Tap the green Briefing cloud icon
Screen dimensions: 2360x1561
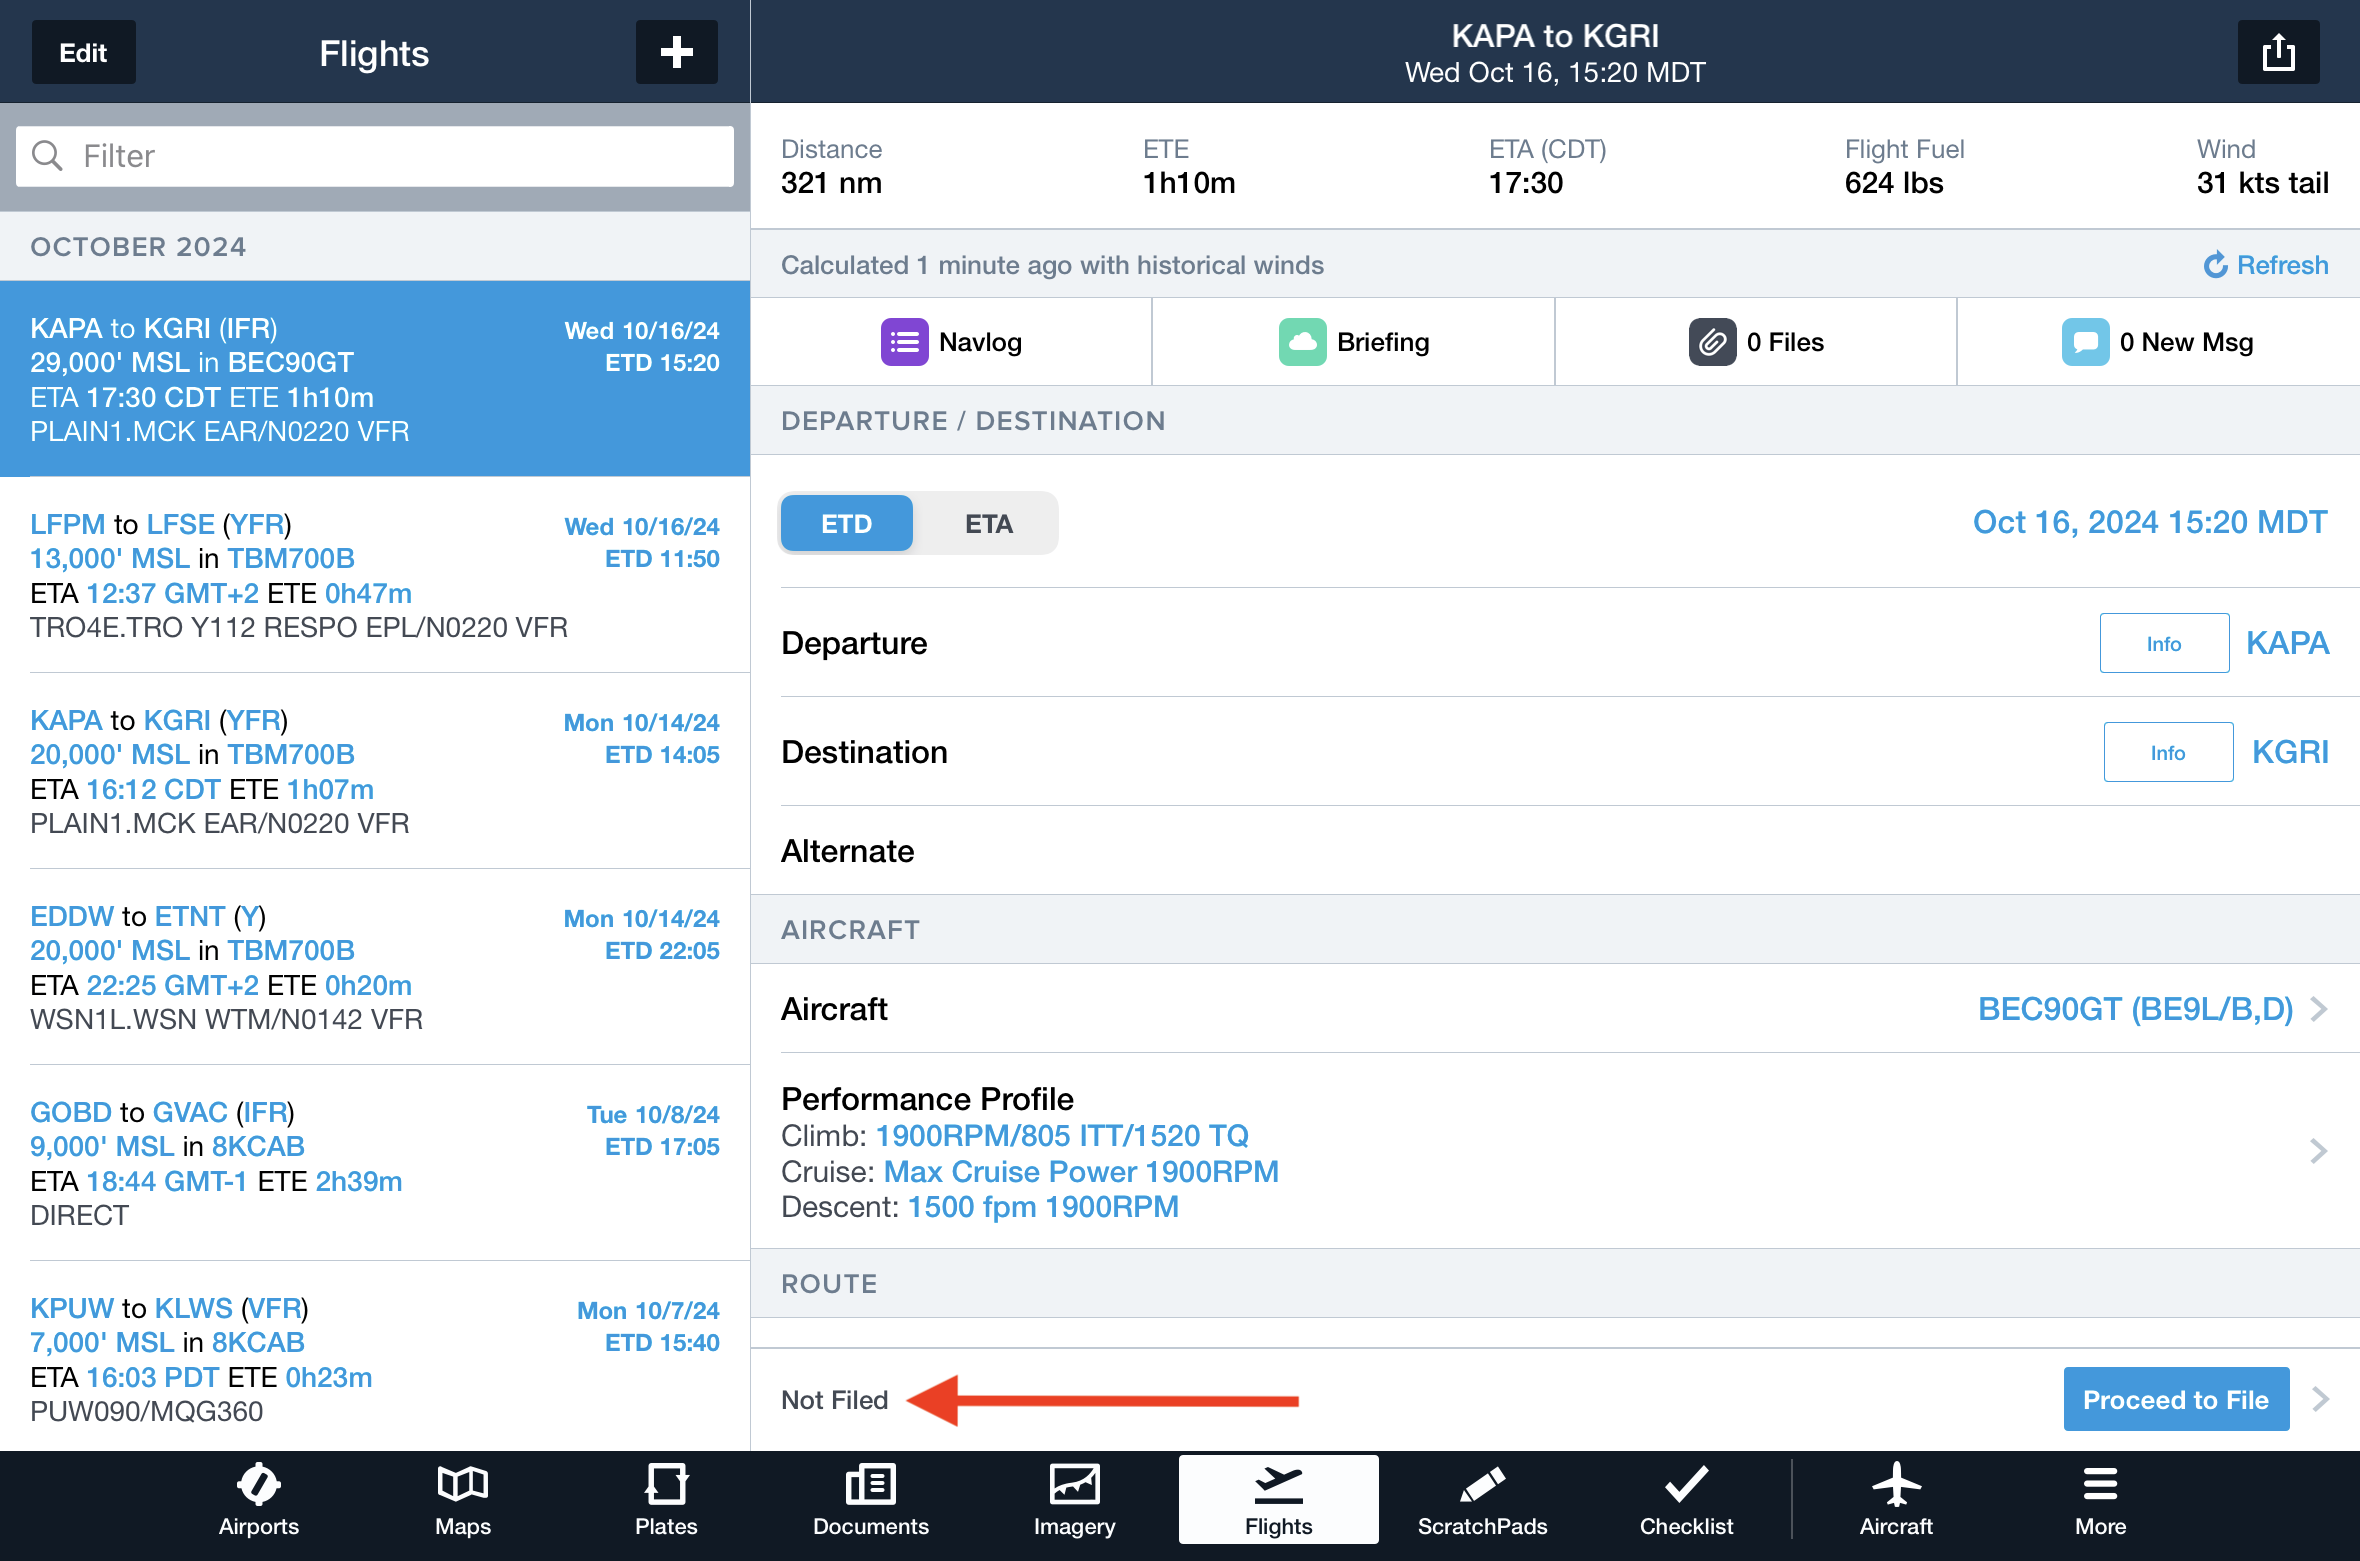pos(1302,342)
